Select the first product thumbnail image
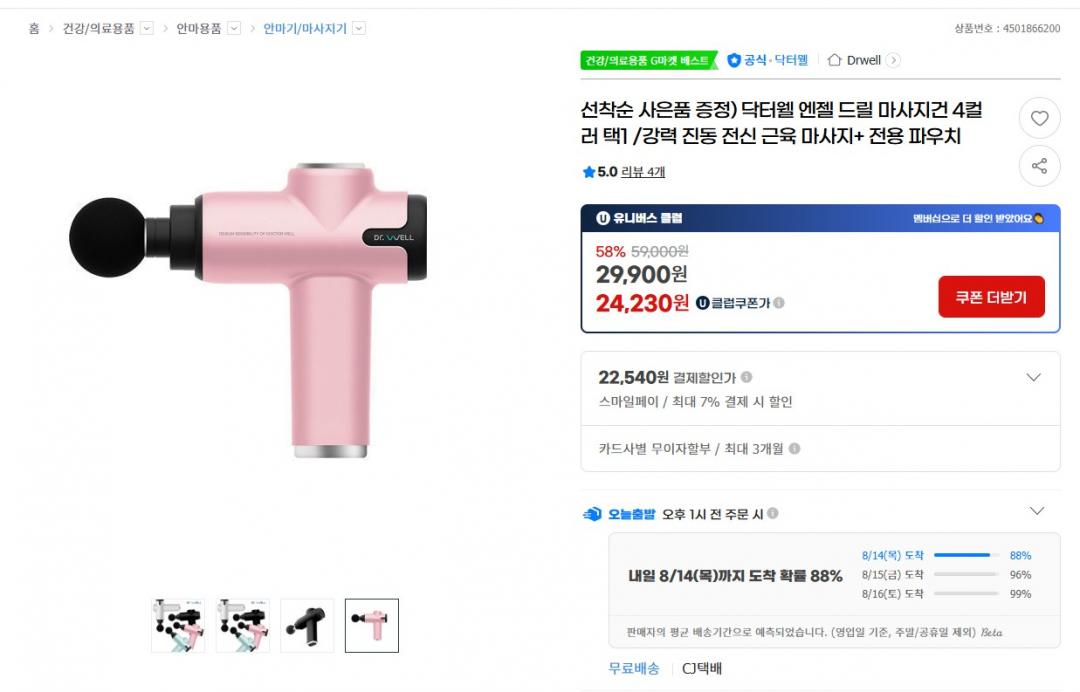 click(178, 625)
